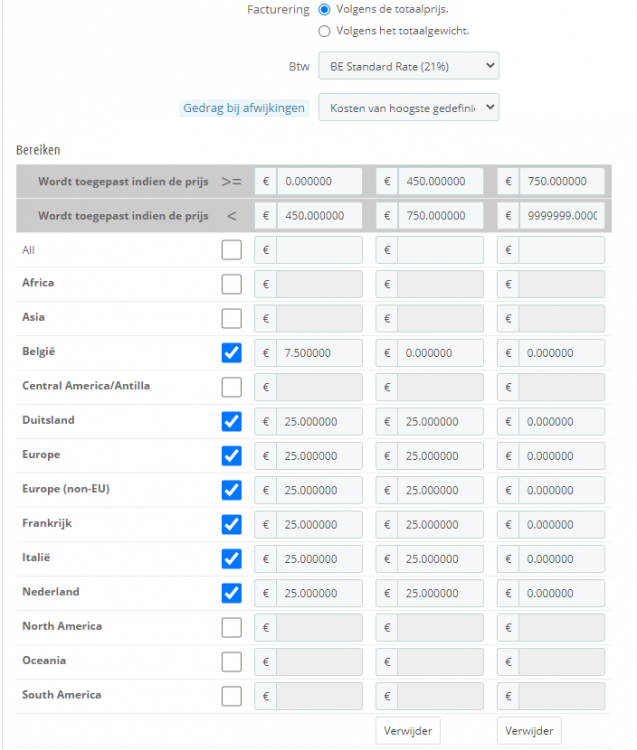
Task: Check the Africa zone checkbox
Action: coord(231,284)
